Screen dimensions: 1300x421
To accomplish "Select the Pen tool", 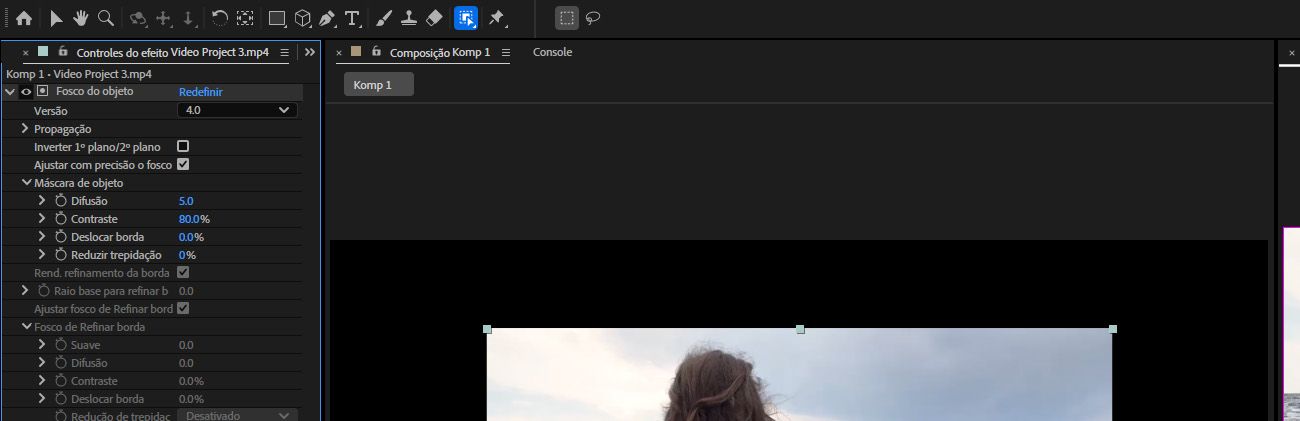I will click(x=327, y=18).
